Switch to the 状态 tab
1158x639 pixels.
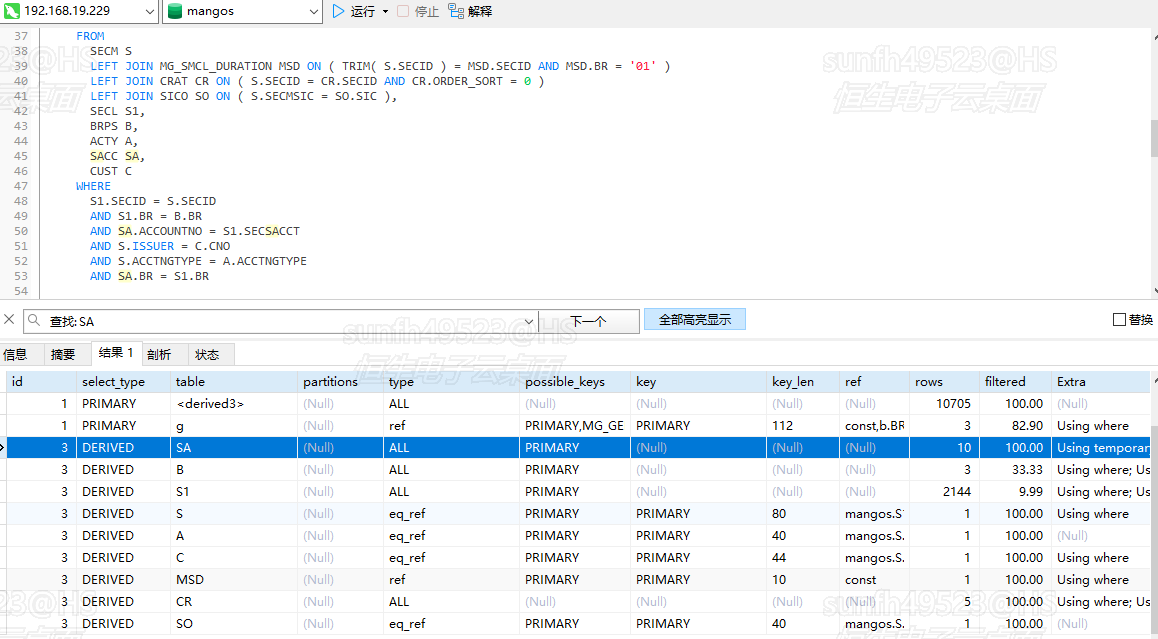207,355
